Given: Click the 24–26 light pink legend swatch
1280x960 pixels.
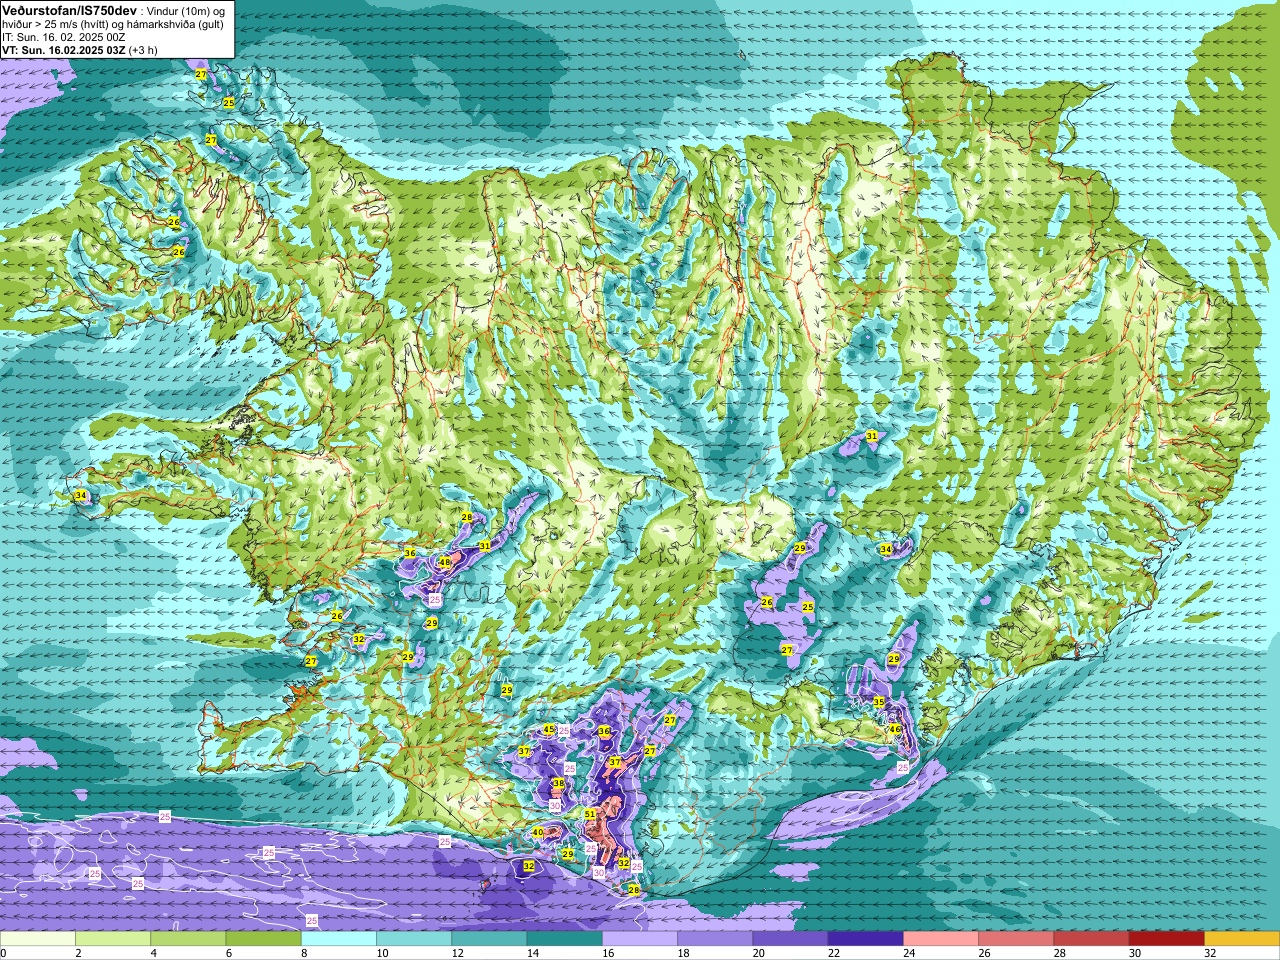Looking at the screenshot, I should pos(941,939).
